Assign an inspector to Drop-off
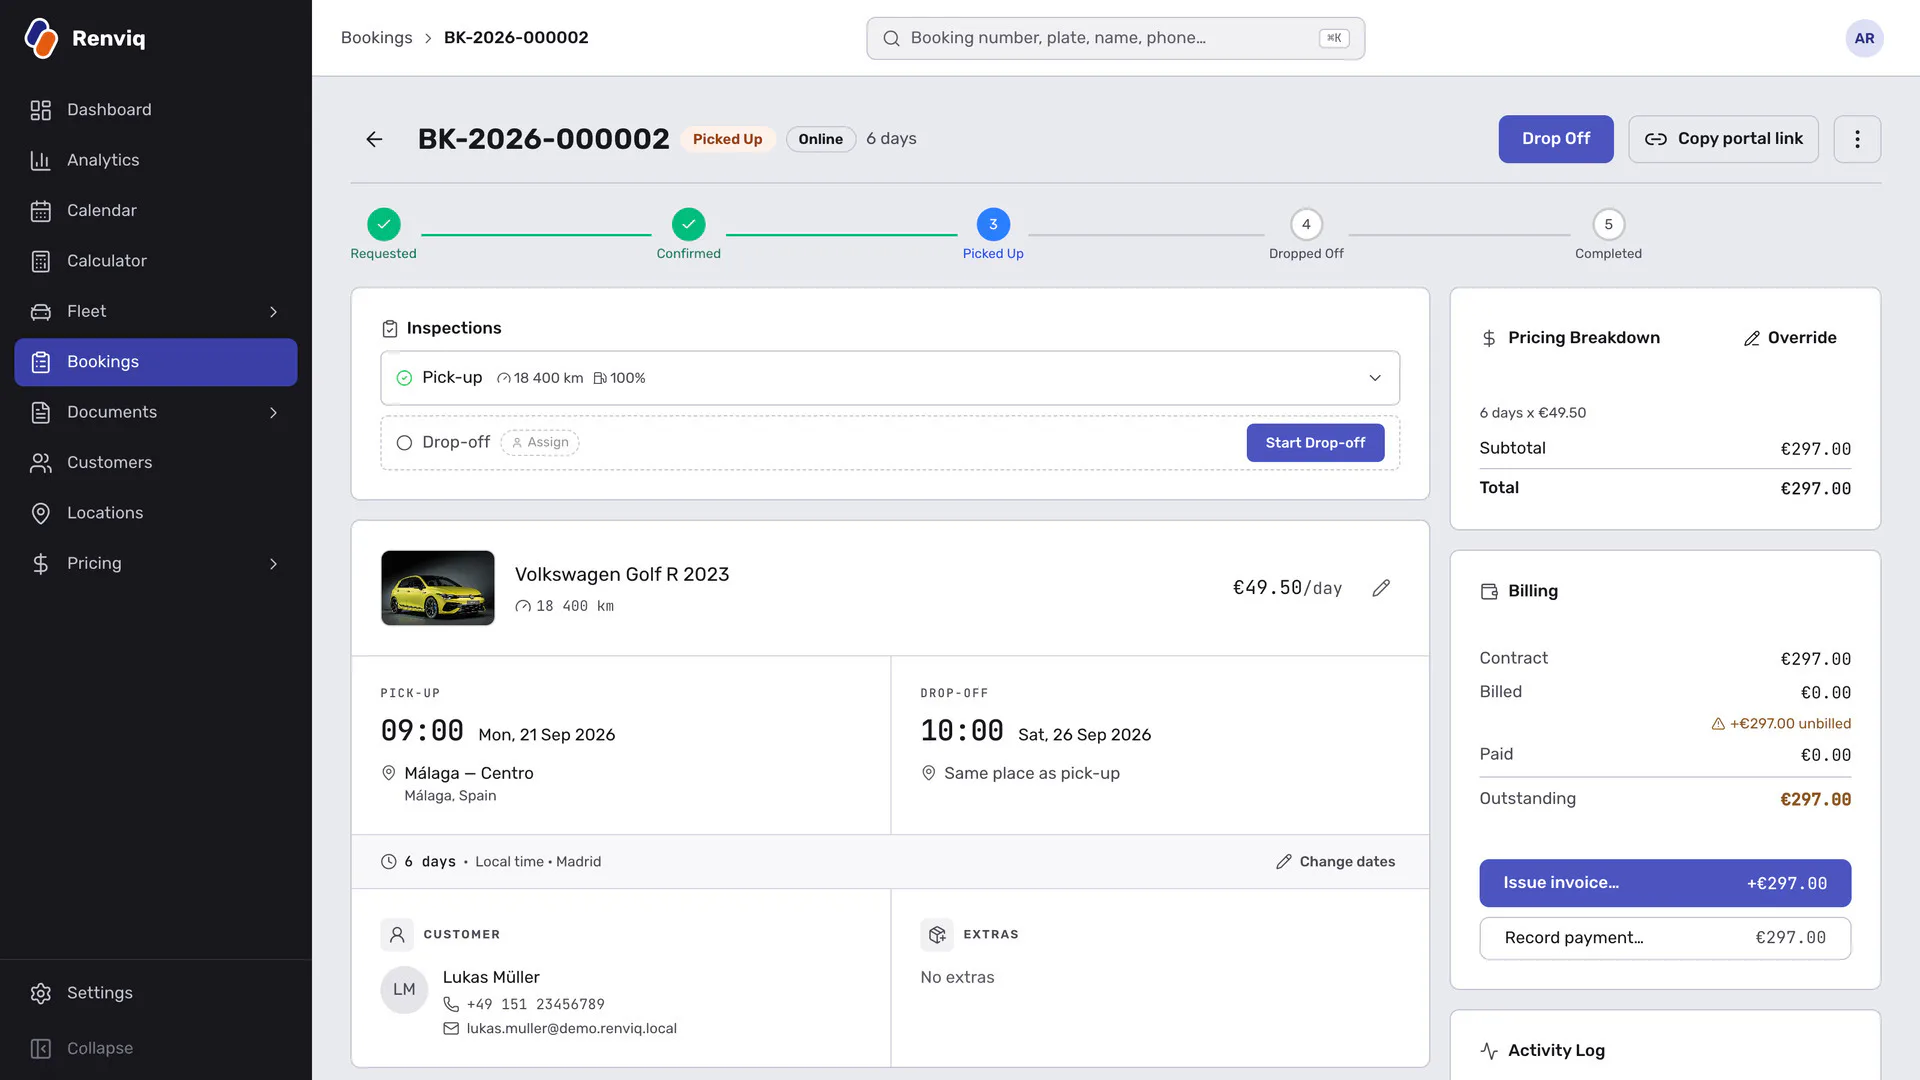Viewport: 1920px width, 1080px height. tap(540, 442)
